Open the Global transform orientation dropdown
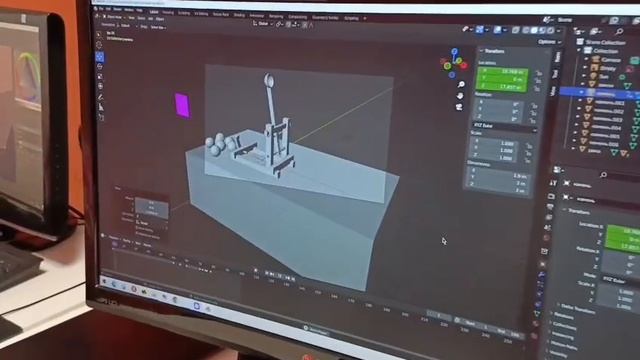 263,24
